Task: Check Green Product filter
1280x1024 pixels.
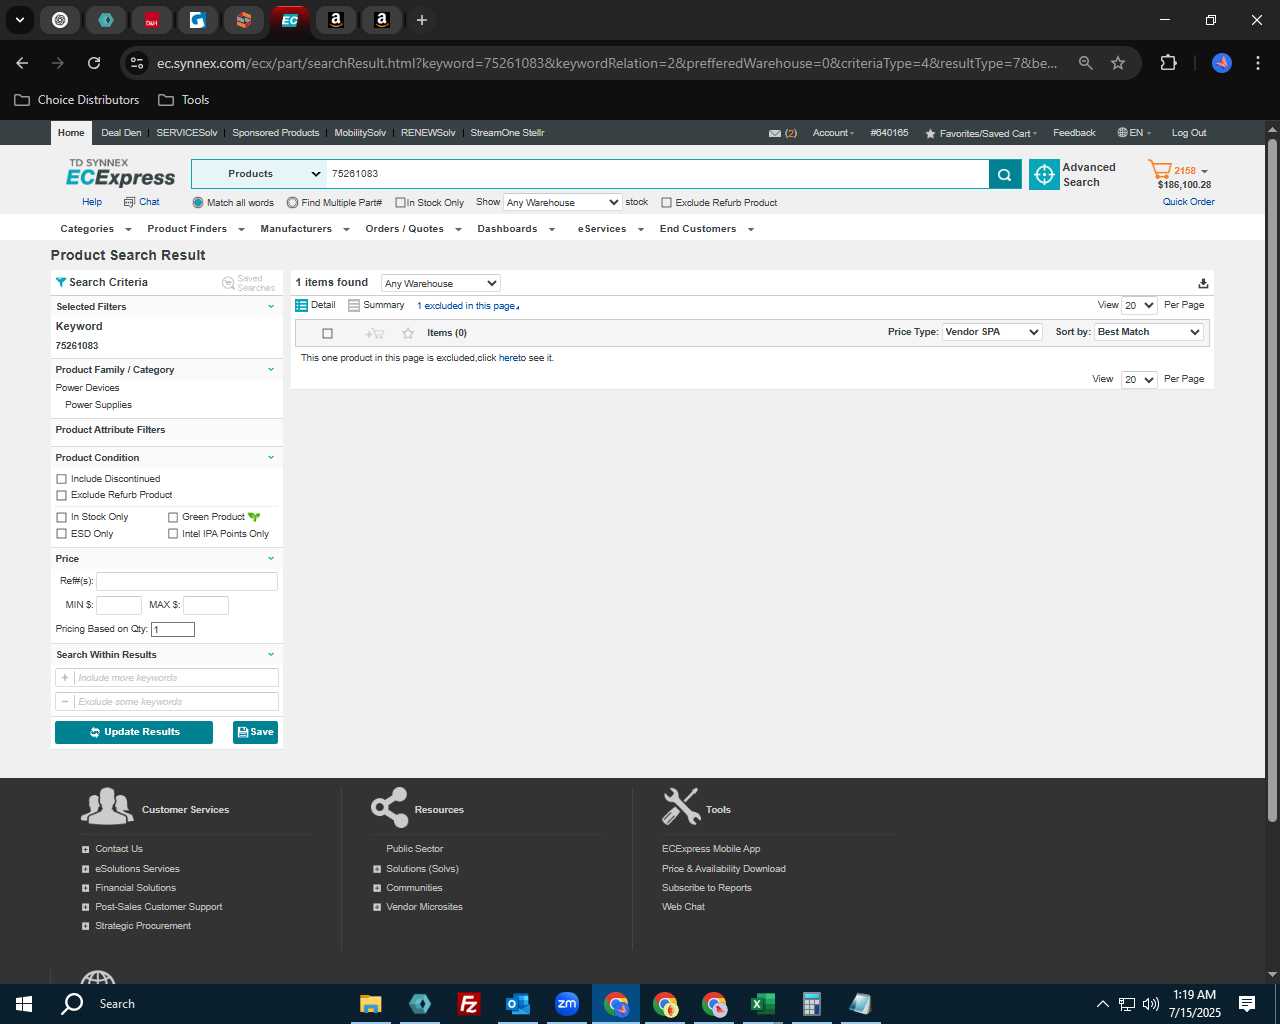Action: click(173, 517)
